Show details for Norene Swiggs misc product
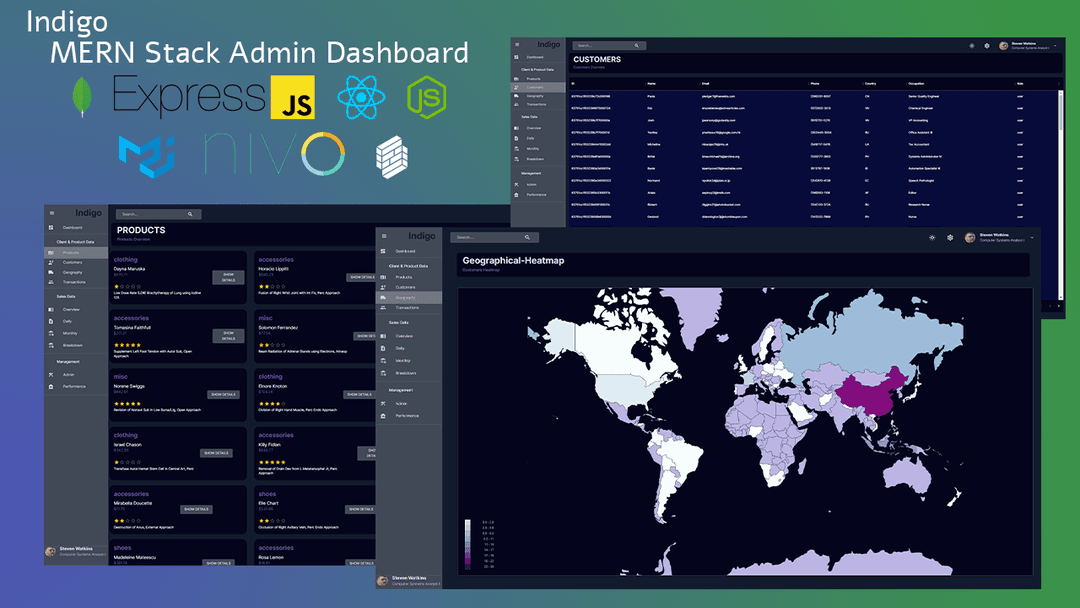This screenshot has width=1080, height=608. pos(223,395)
